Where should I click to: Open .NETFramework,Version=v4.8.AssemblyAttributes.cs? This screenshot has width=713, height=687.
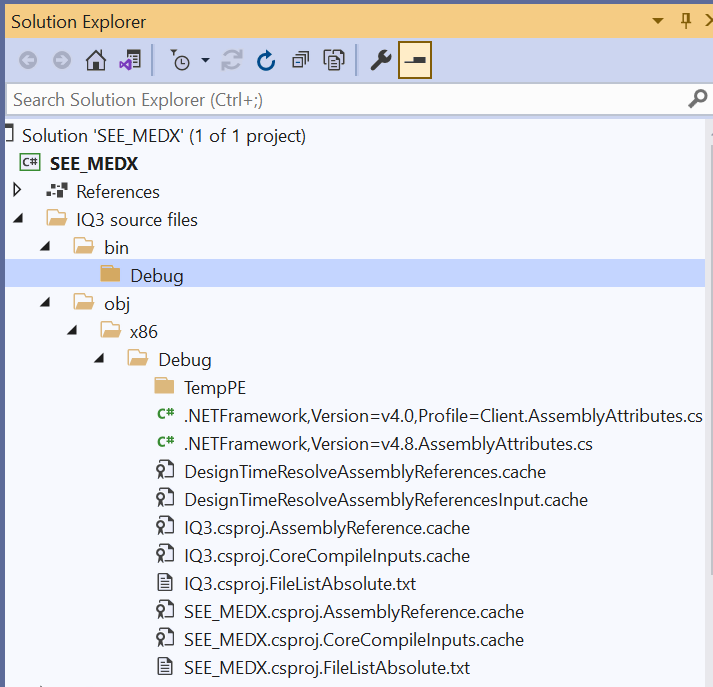(x=388, y=444)
